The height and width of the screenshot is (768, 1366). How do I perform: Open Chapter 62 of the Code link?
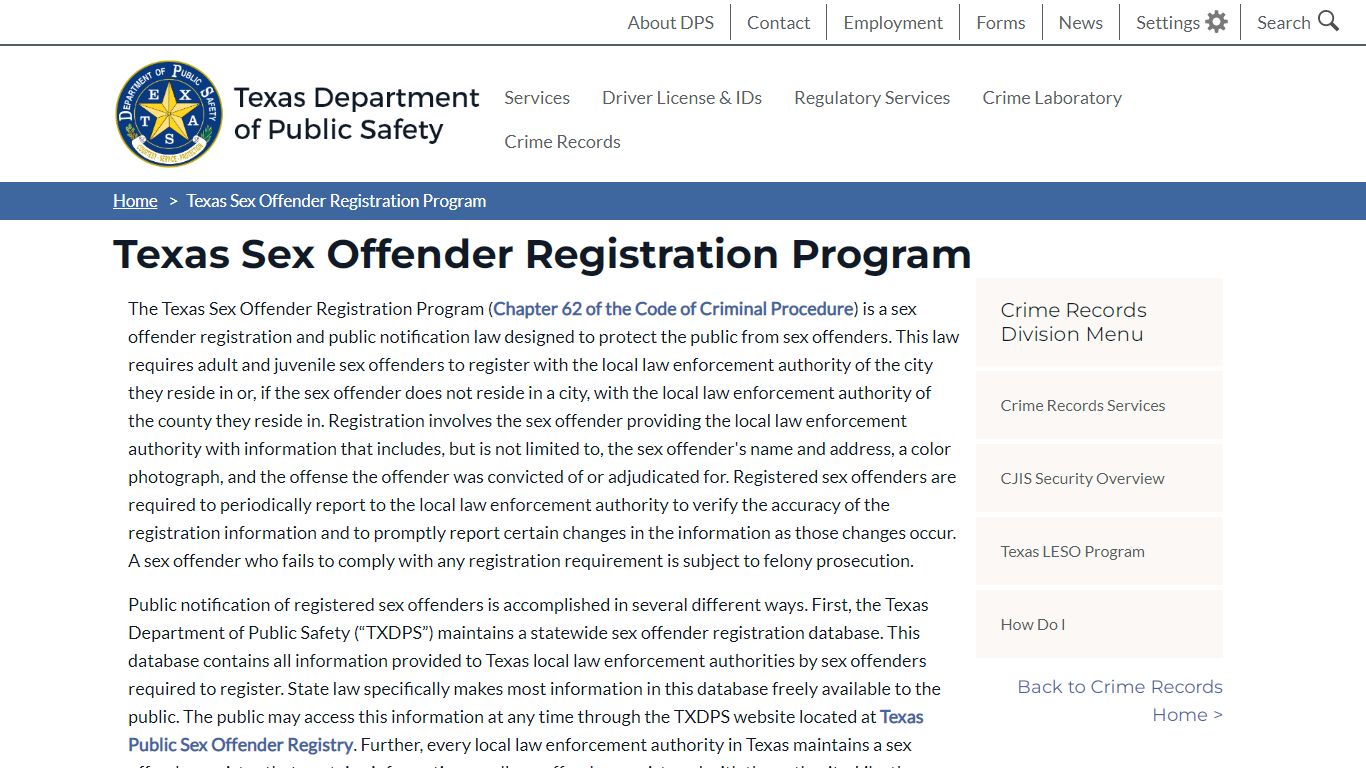(x=673, y=308)
